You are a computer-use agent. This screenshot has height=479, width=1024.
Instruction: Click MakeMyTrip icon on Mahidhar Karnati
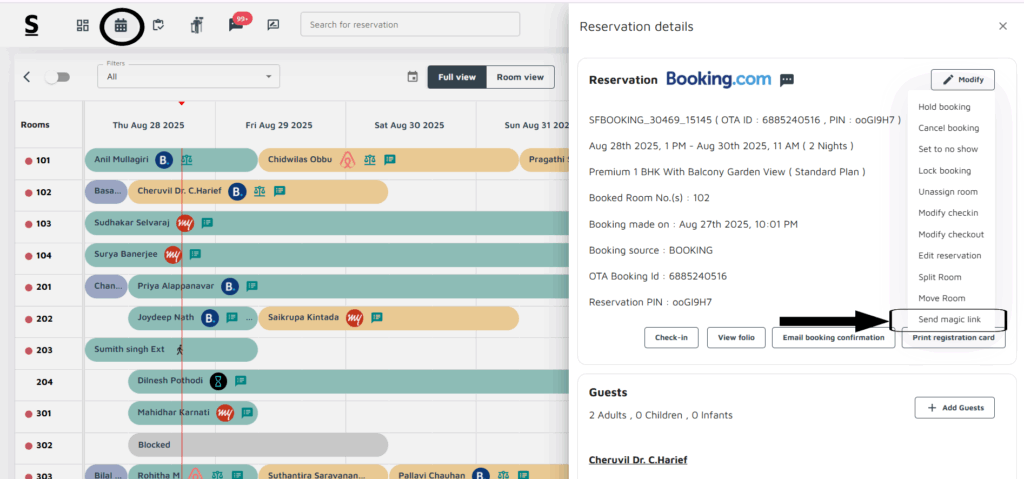pyautogui.click(x=225, y=413)
